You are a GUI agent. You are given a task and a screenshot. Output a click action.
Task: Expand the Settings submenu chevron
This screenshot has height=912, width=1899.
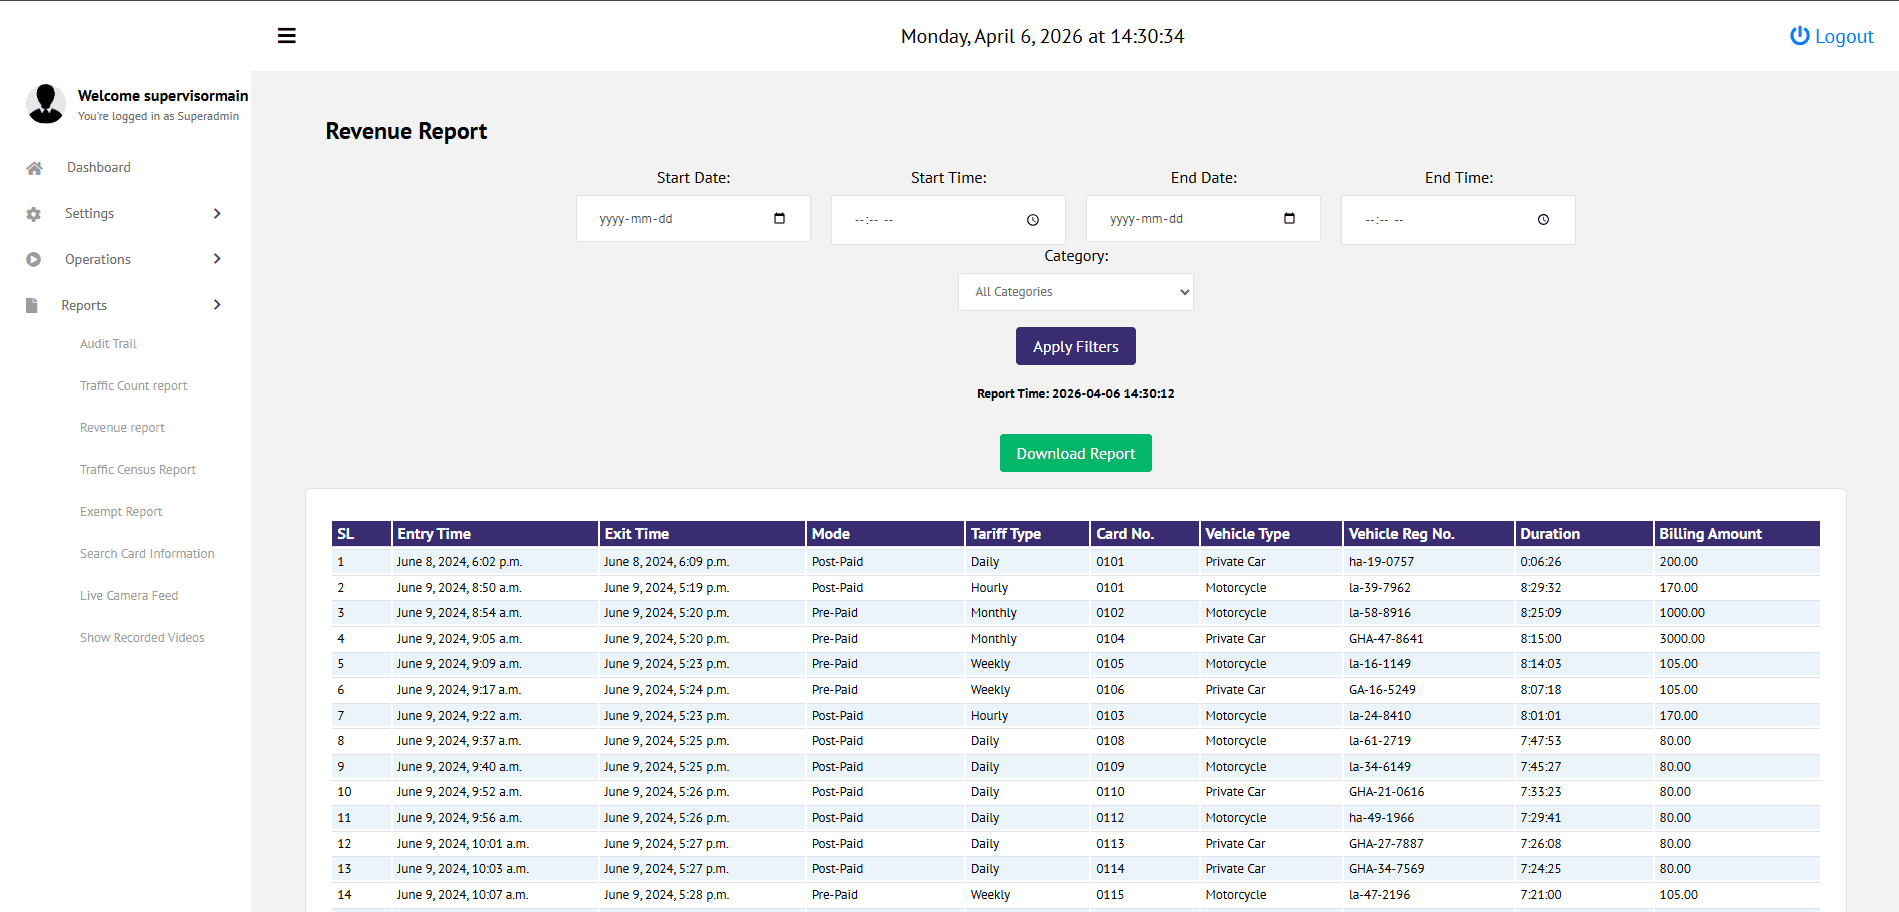click(217, 214)
